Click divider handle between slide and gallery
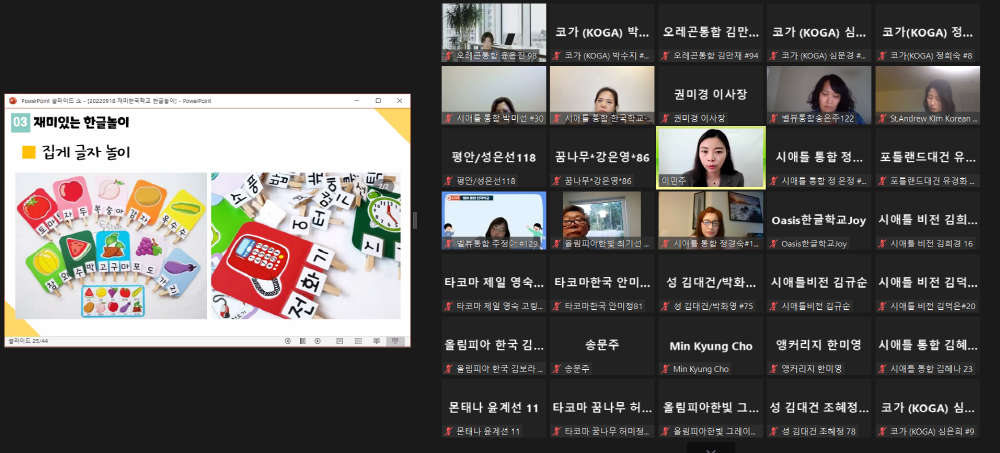Screen dimensions: 1000x453 (x=414, y=220)
